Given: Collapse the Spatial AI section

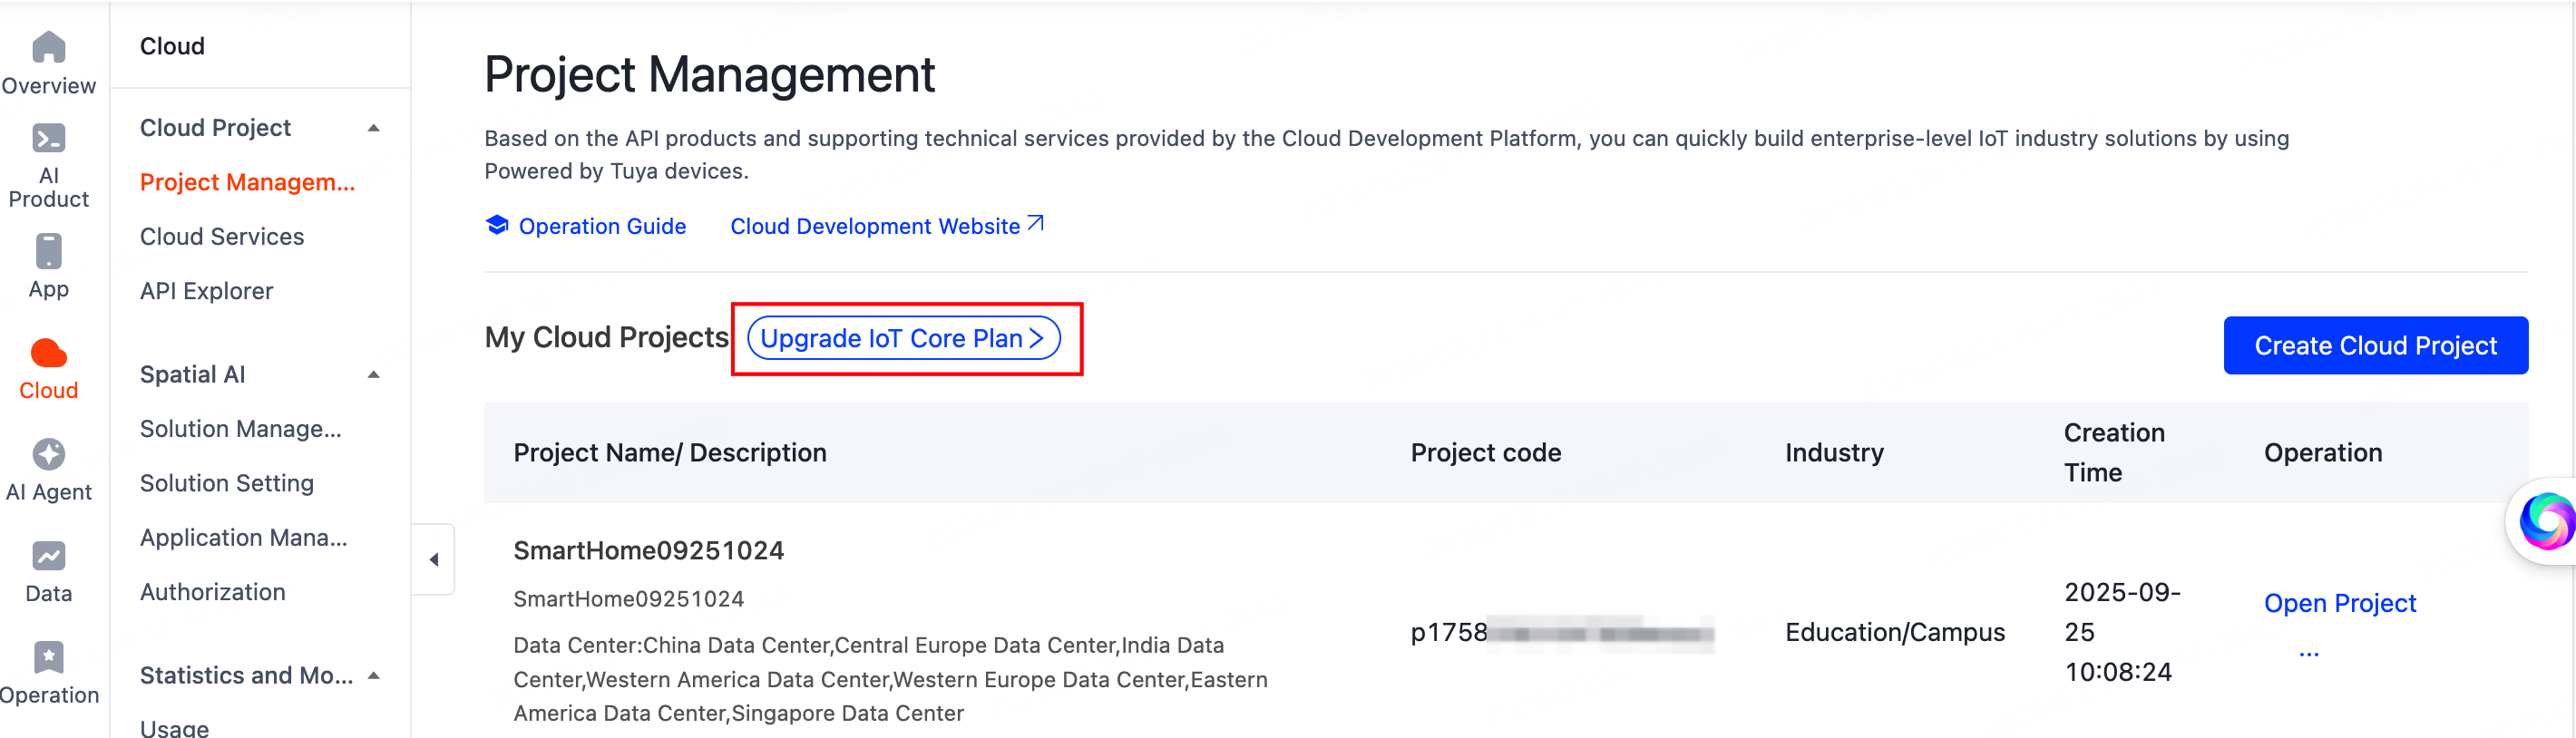Looking at the screenshot, I should pyautogui.click(x=374, y=375).
